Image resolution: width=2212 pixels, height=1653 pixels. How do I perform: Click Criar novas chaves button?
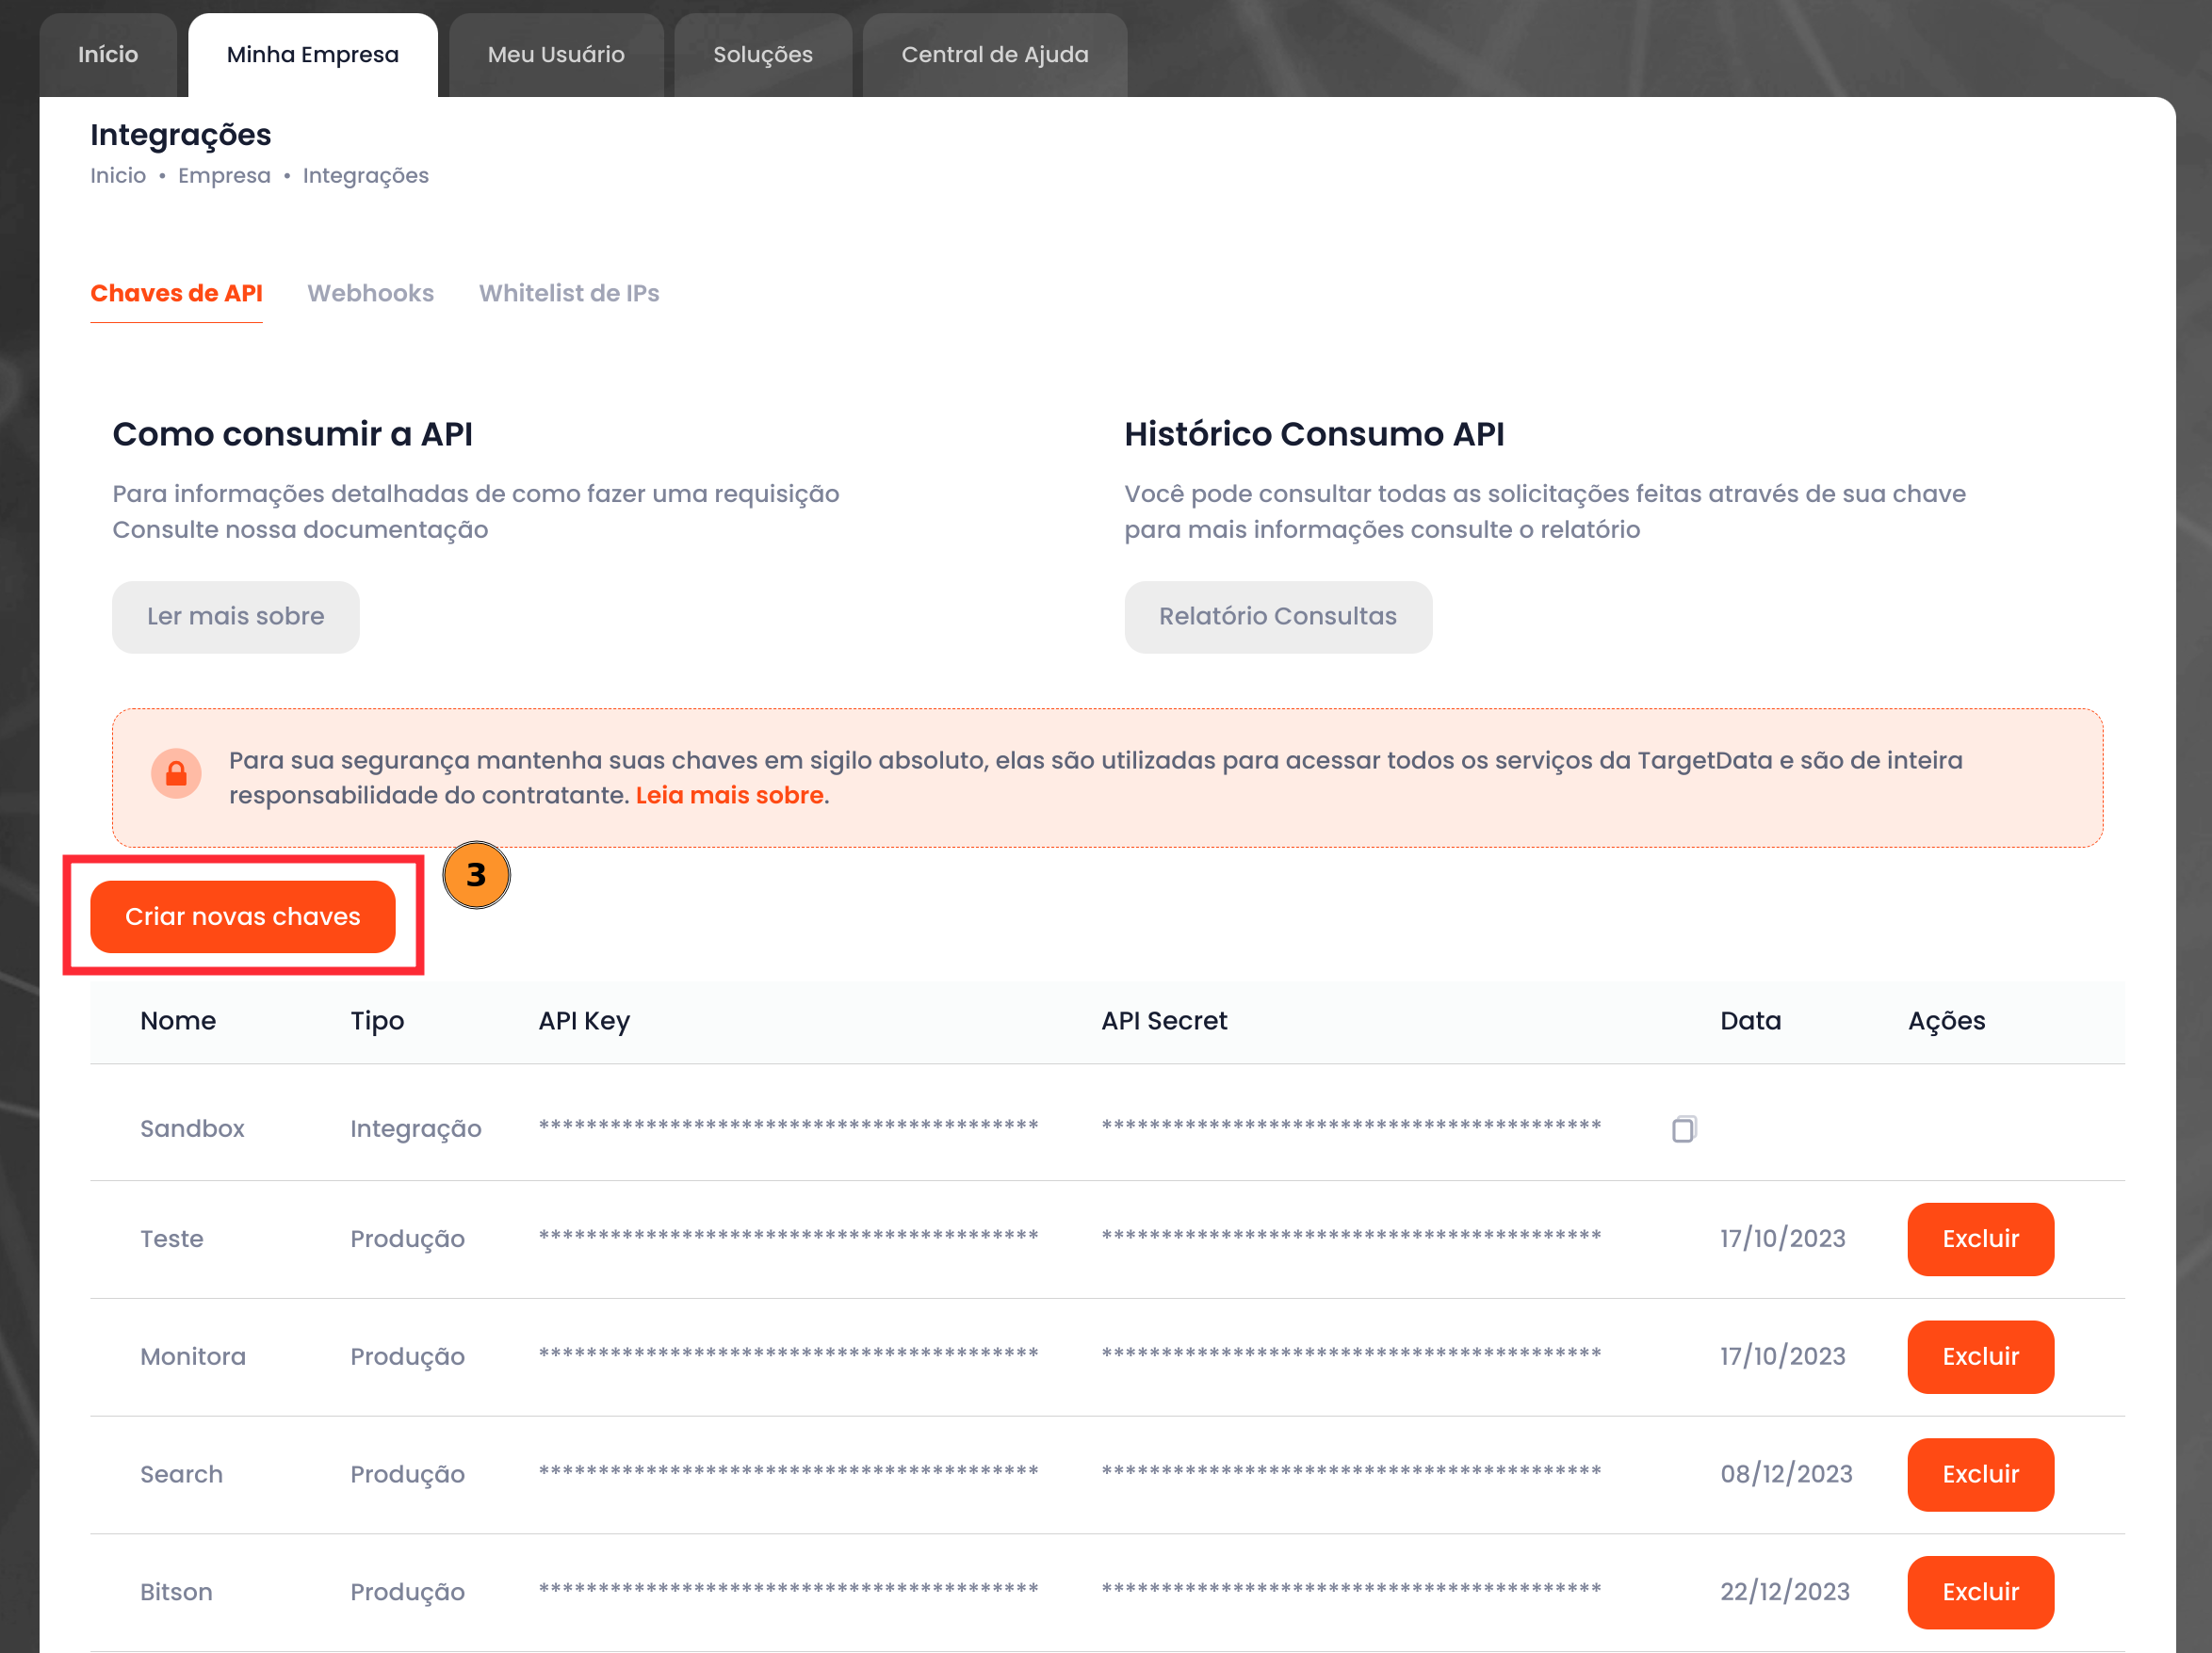click(243, 917)
